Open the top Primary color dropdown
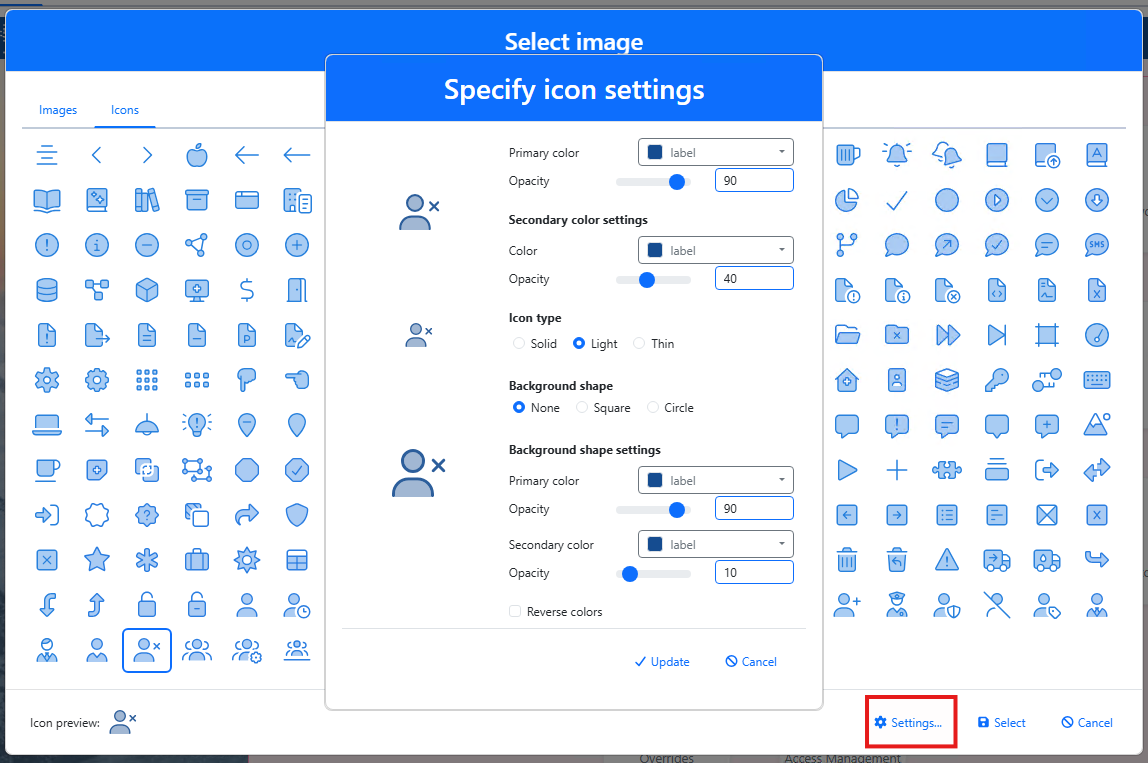The width and height of the screenshot is (1148, 763). pos(716,152)
